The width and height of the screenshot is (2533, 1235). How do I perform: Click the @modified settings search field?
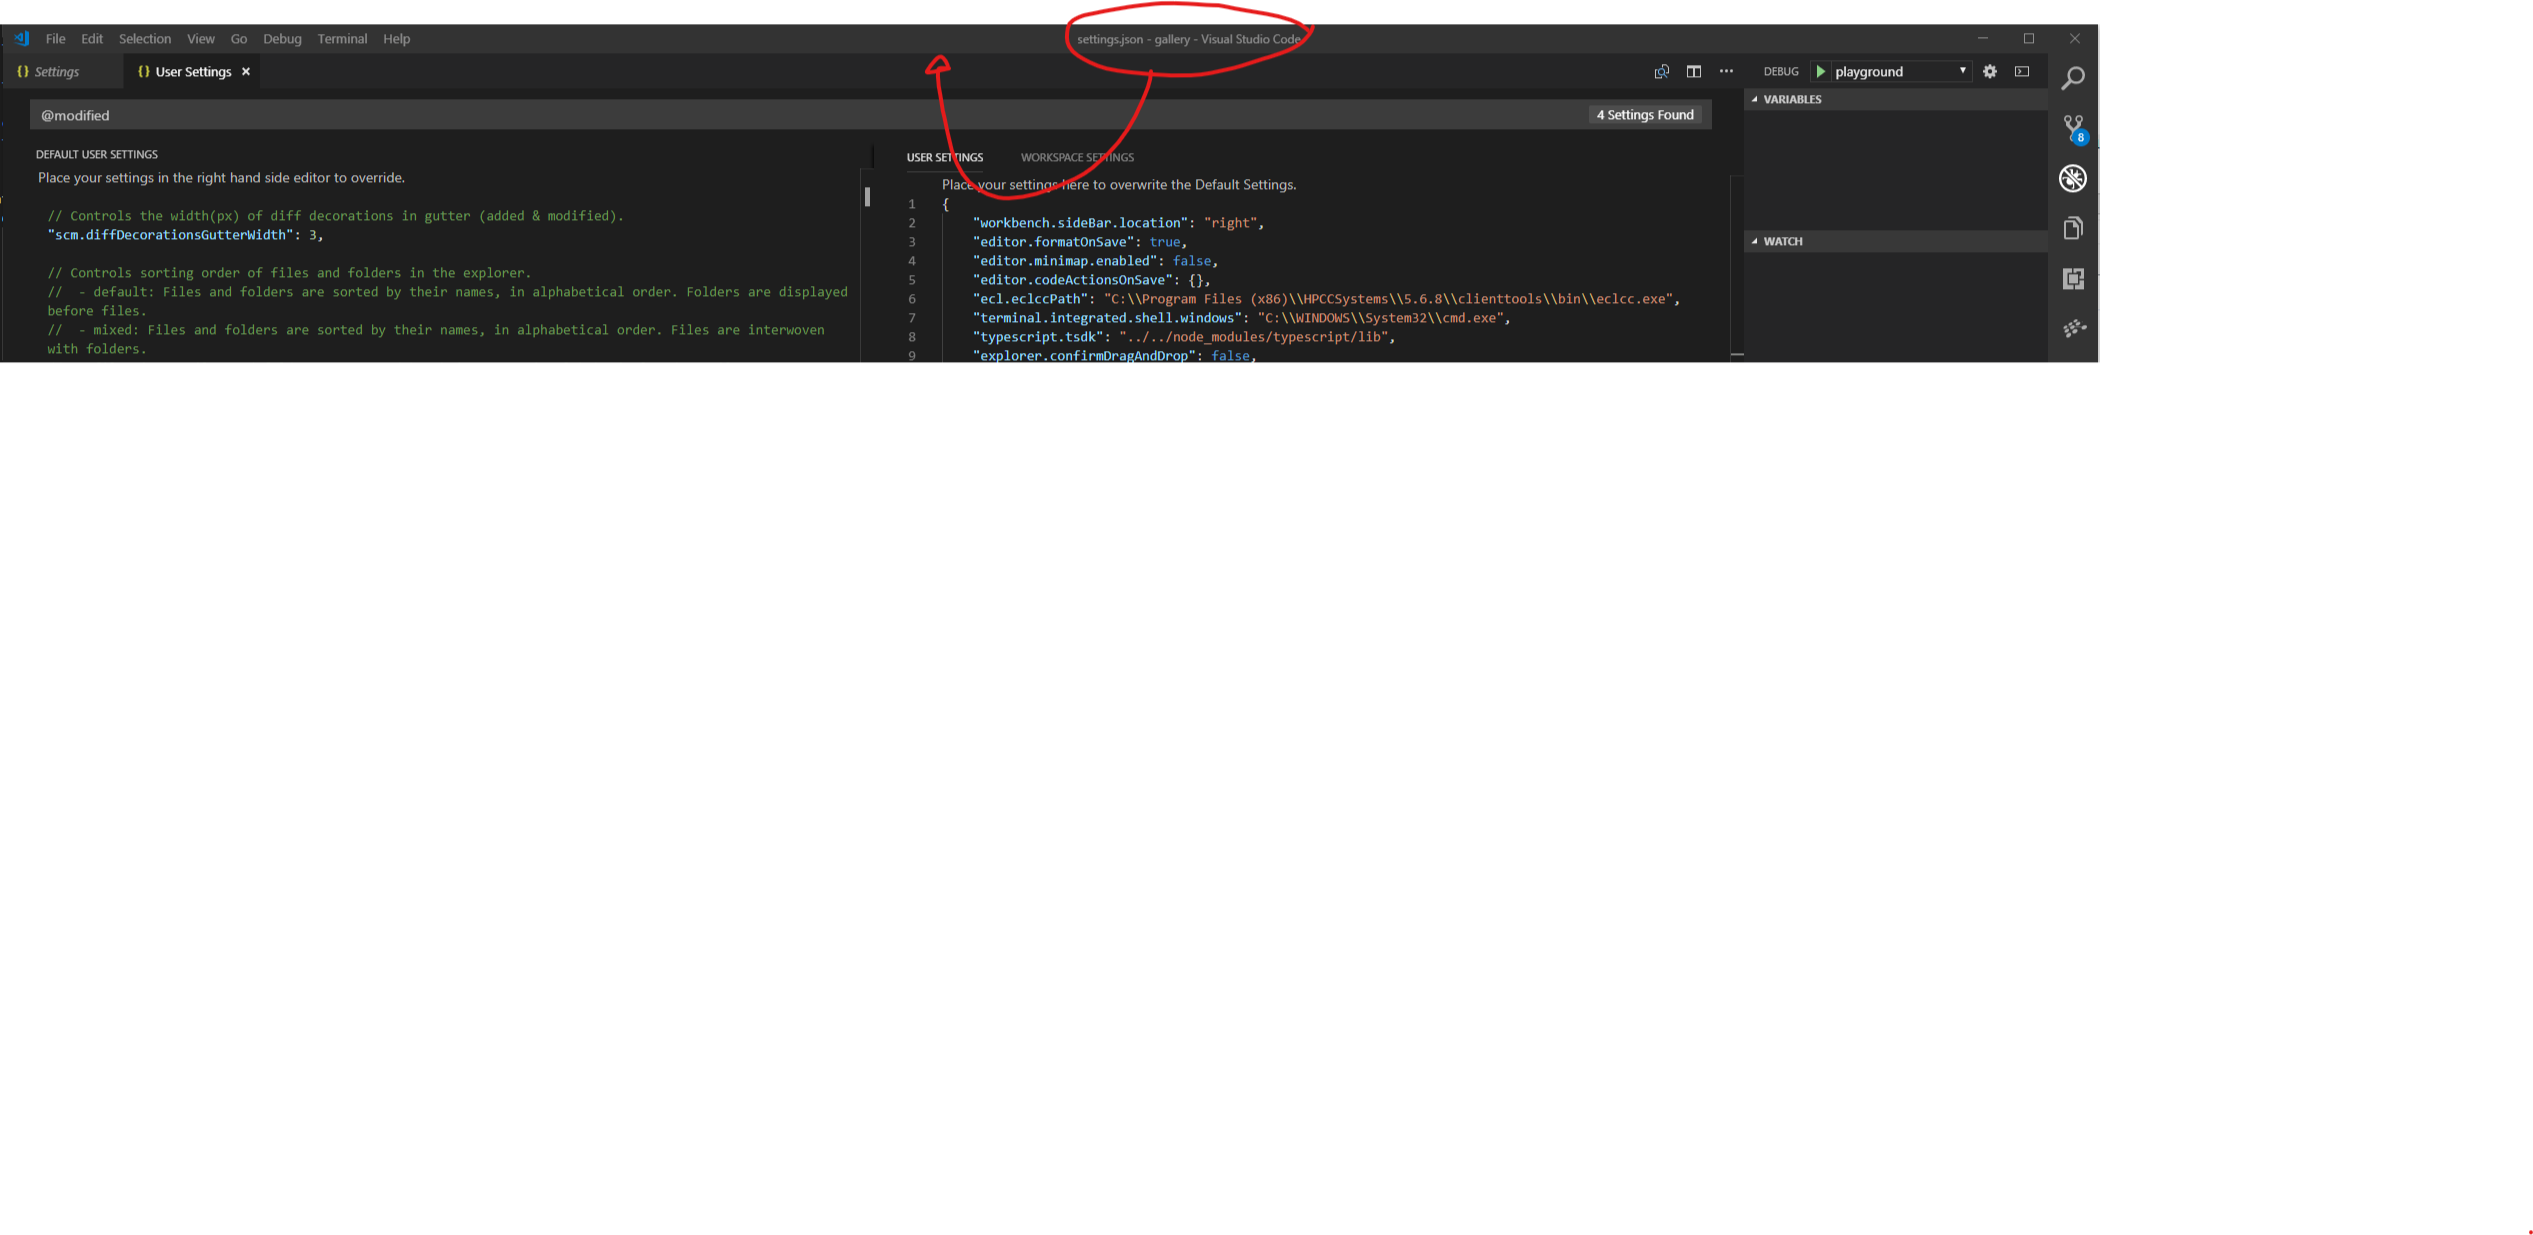[400, 114]
